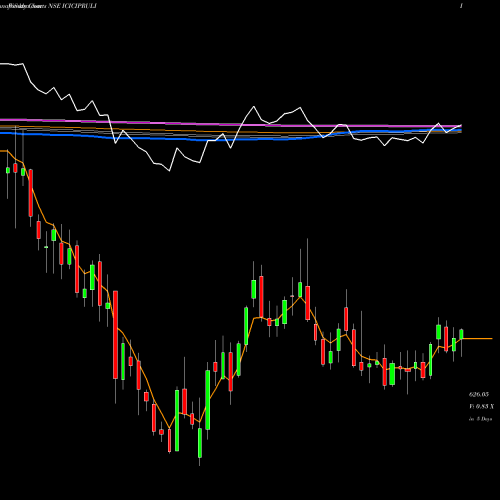Click the NSE ICICIPRULI chart title text
500x500 pixels.
pos(73,6)
